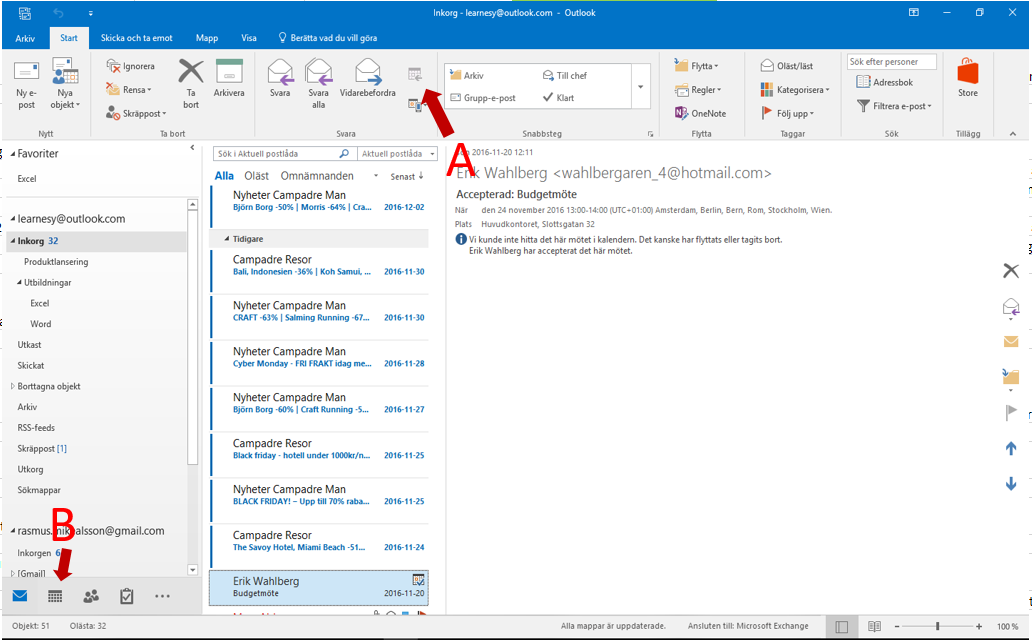Select the Start ribbon tab

(x=68, y=38)
